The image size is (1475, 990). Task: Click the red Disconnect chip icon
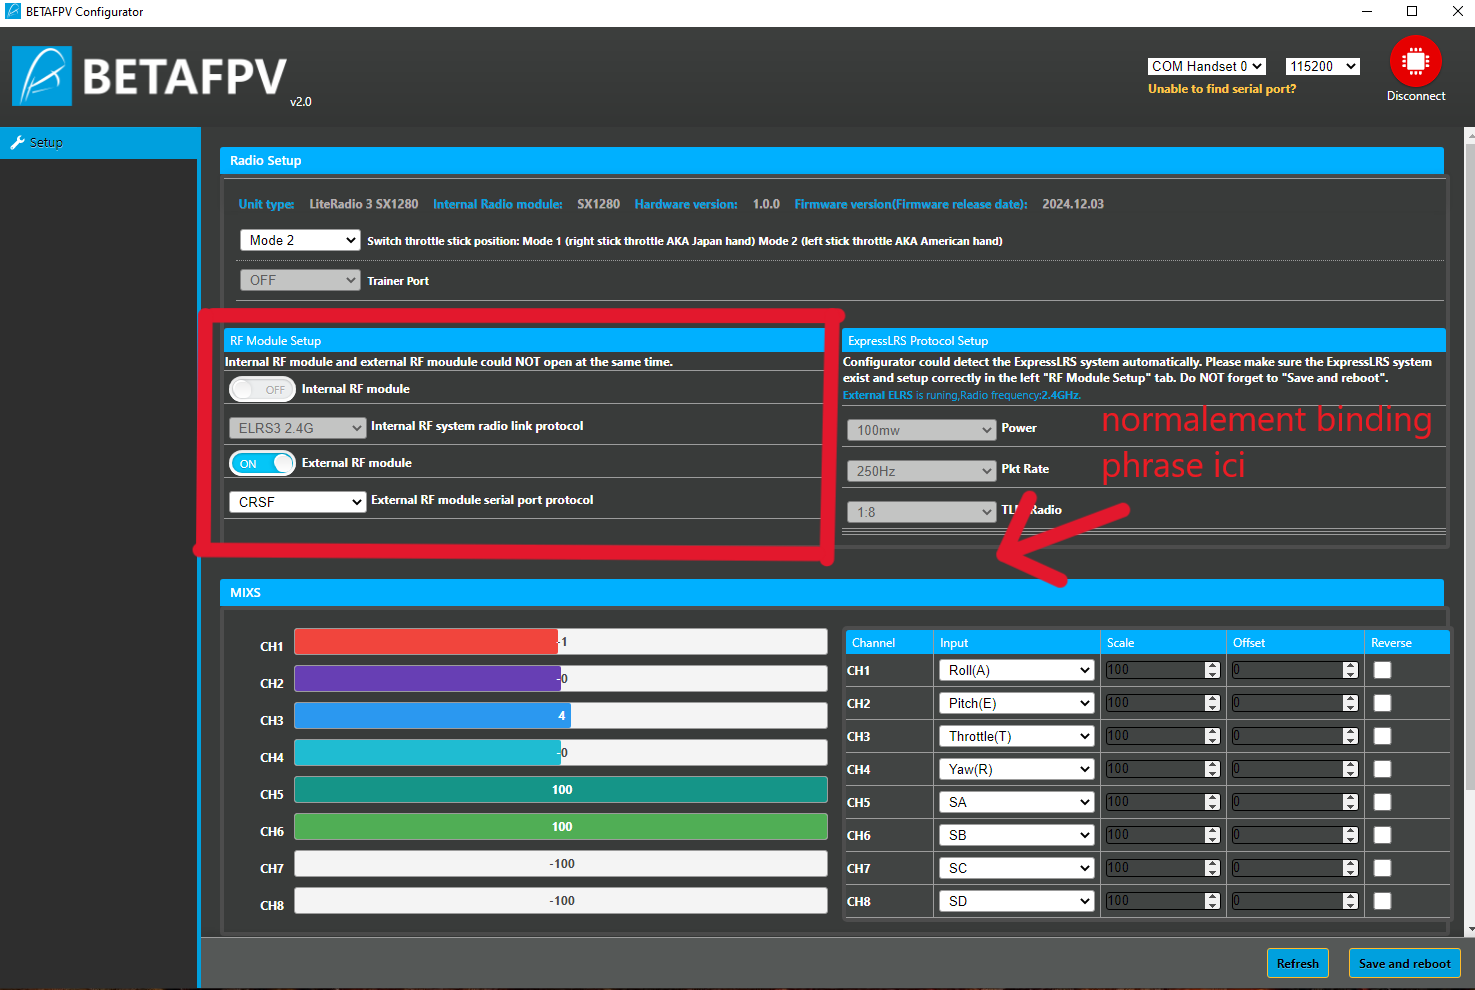(x=1415, y=62)
